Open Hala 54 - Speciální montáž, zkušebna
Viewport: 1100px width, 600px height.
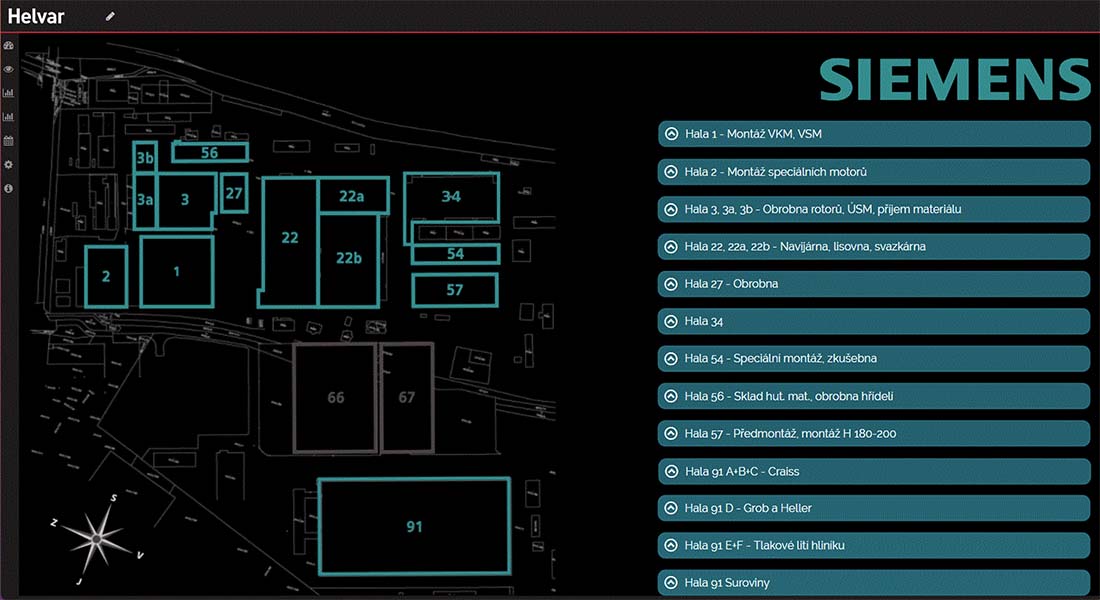pyautogui.click(x=873, y=359)
